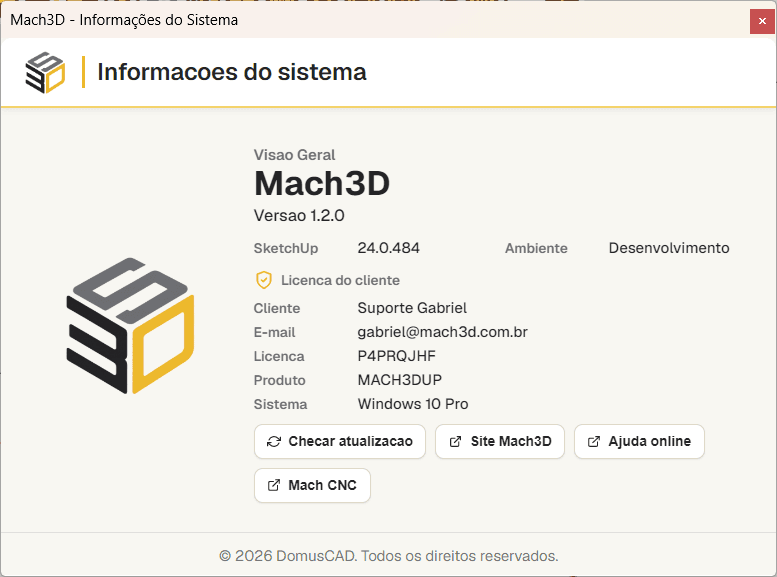This screenshot has height=577, width=777.
Task: Click the DomusCAD copyright footer text
Action: click(389, 556)
